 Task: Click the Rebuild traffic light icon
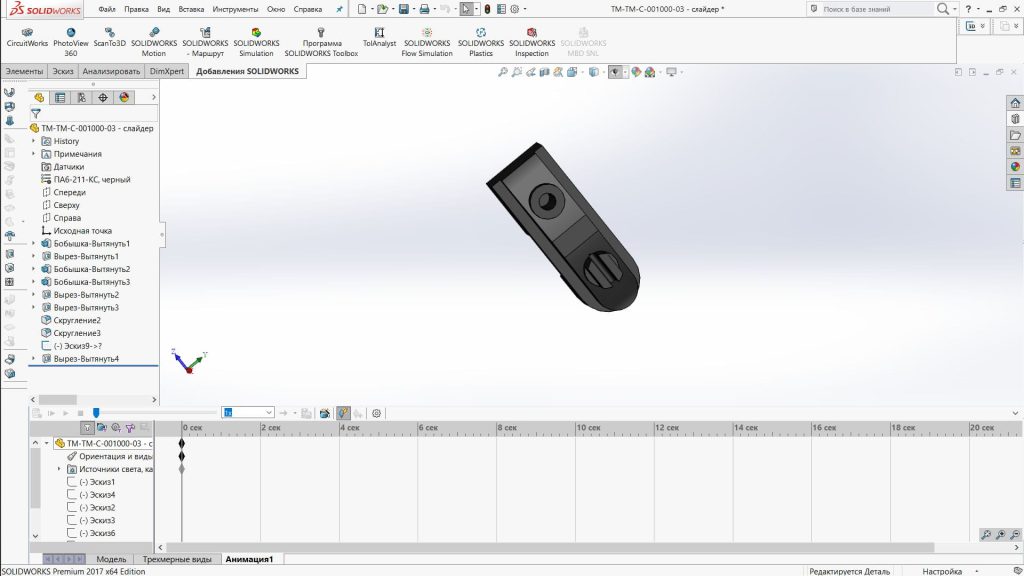pos(487,9)
